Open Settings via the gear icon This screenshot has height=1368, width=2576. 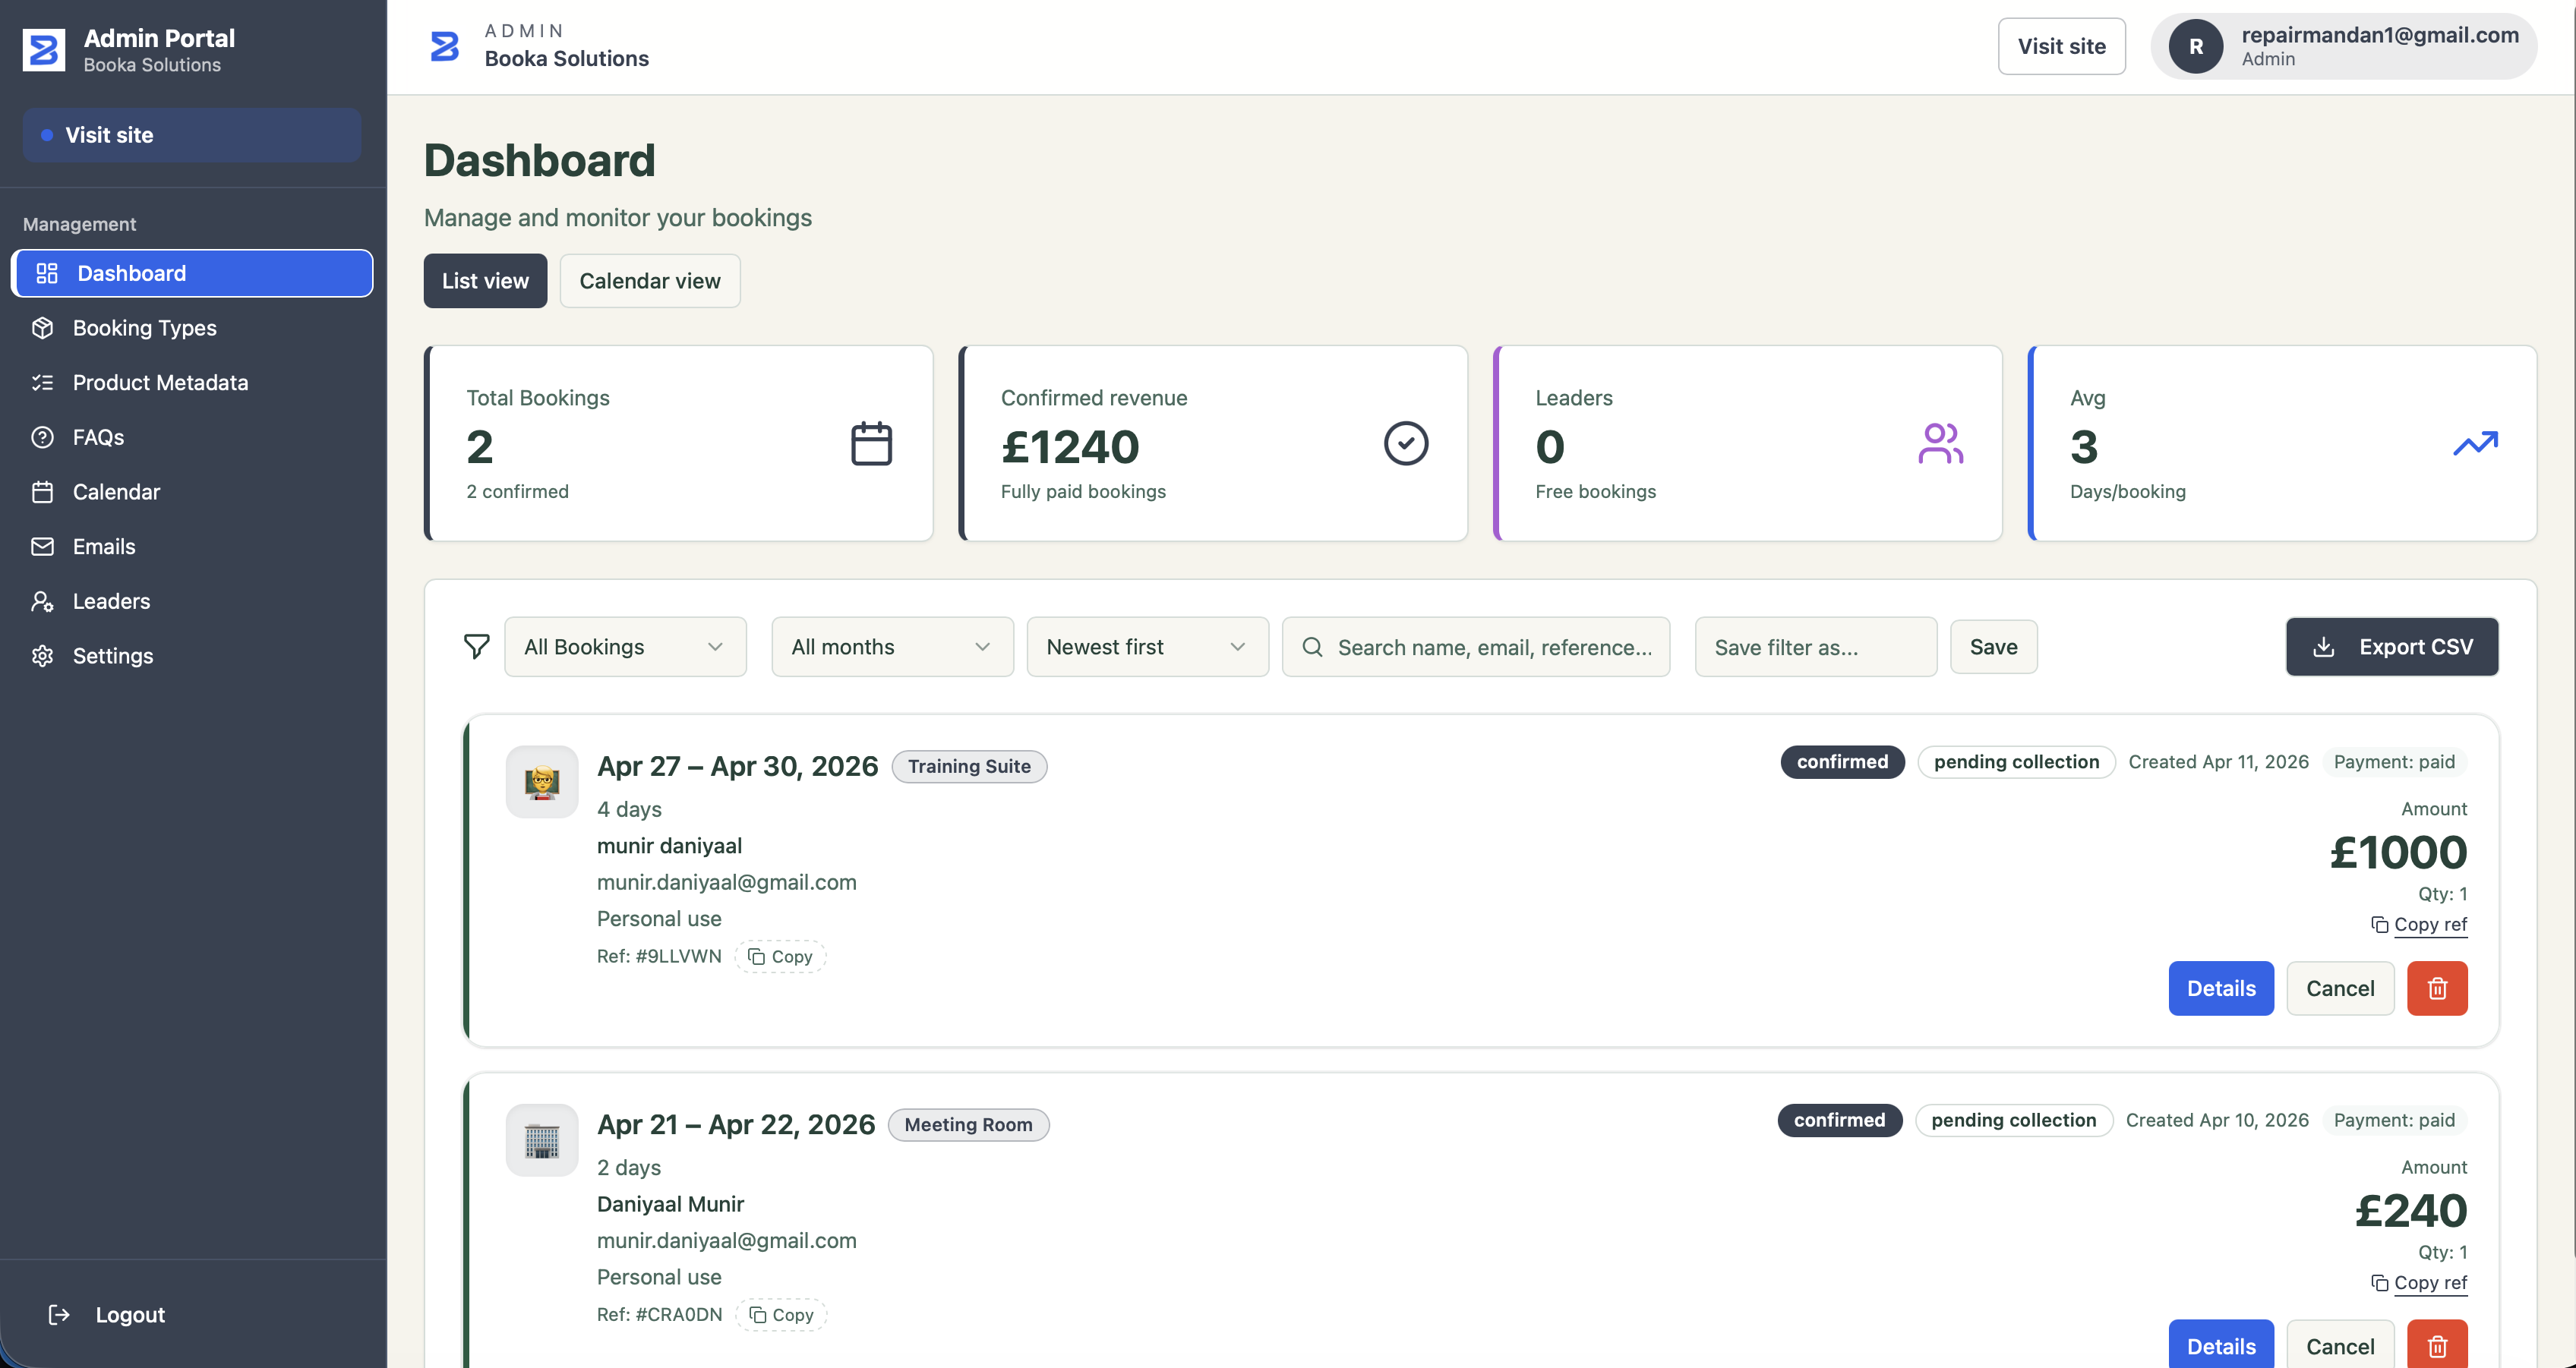pos(43,656)
